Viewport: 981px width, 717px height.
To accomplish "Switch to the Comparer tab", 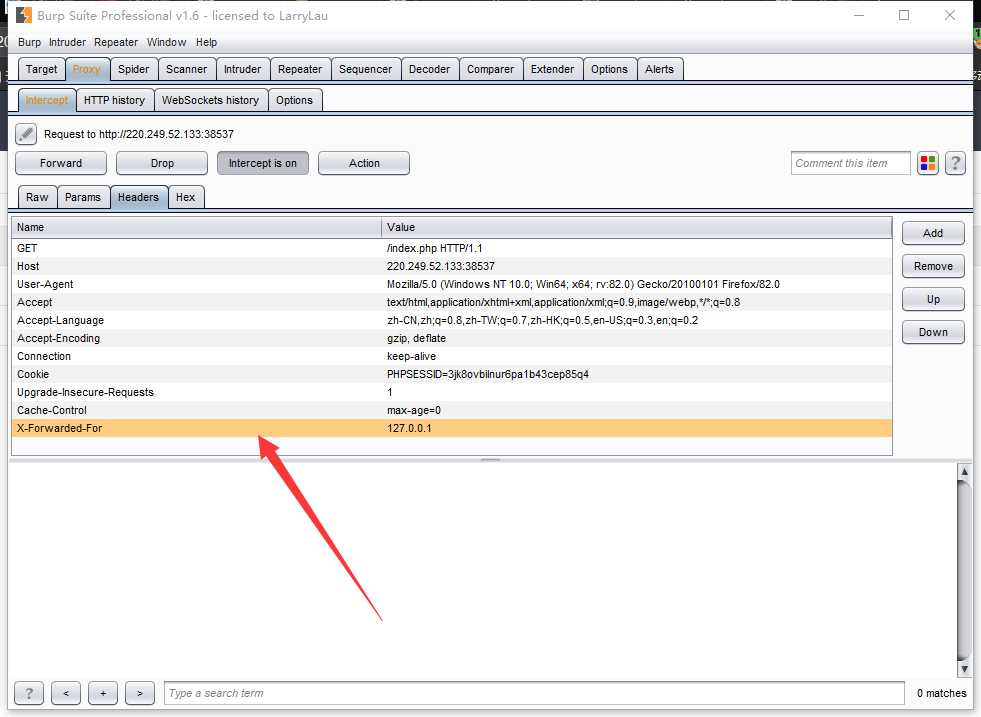I will coord(490,69).
